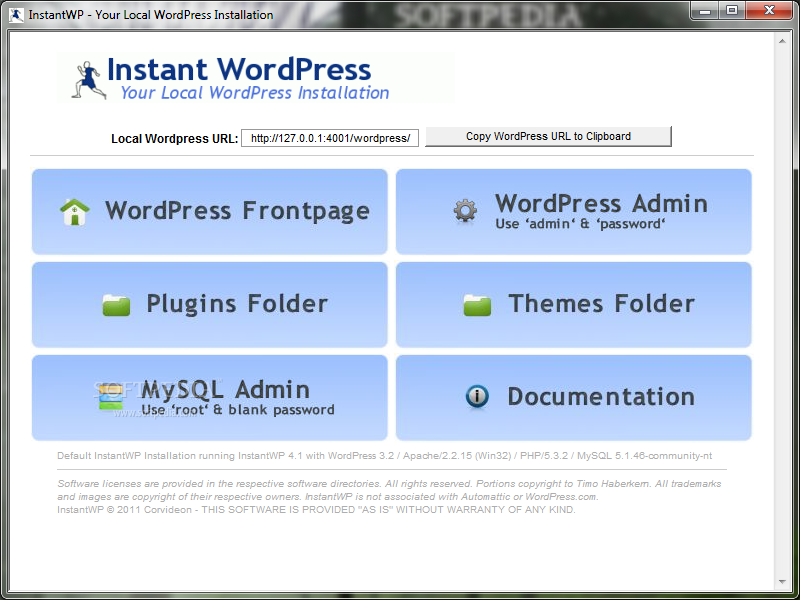Open WordPress Admin panel

(x=573, y=211)
